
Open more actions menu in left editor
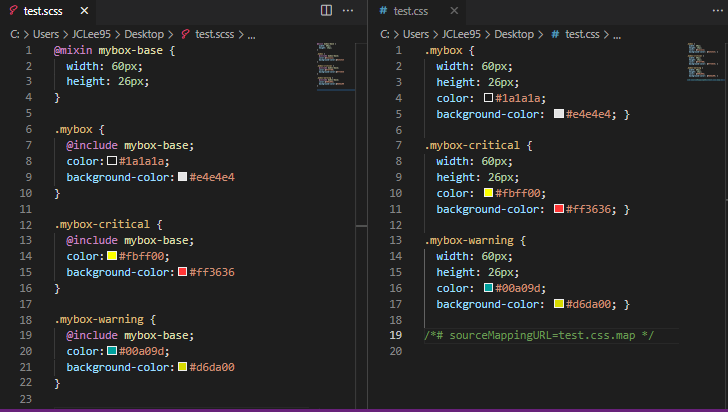(x=348, y=10)
